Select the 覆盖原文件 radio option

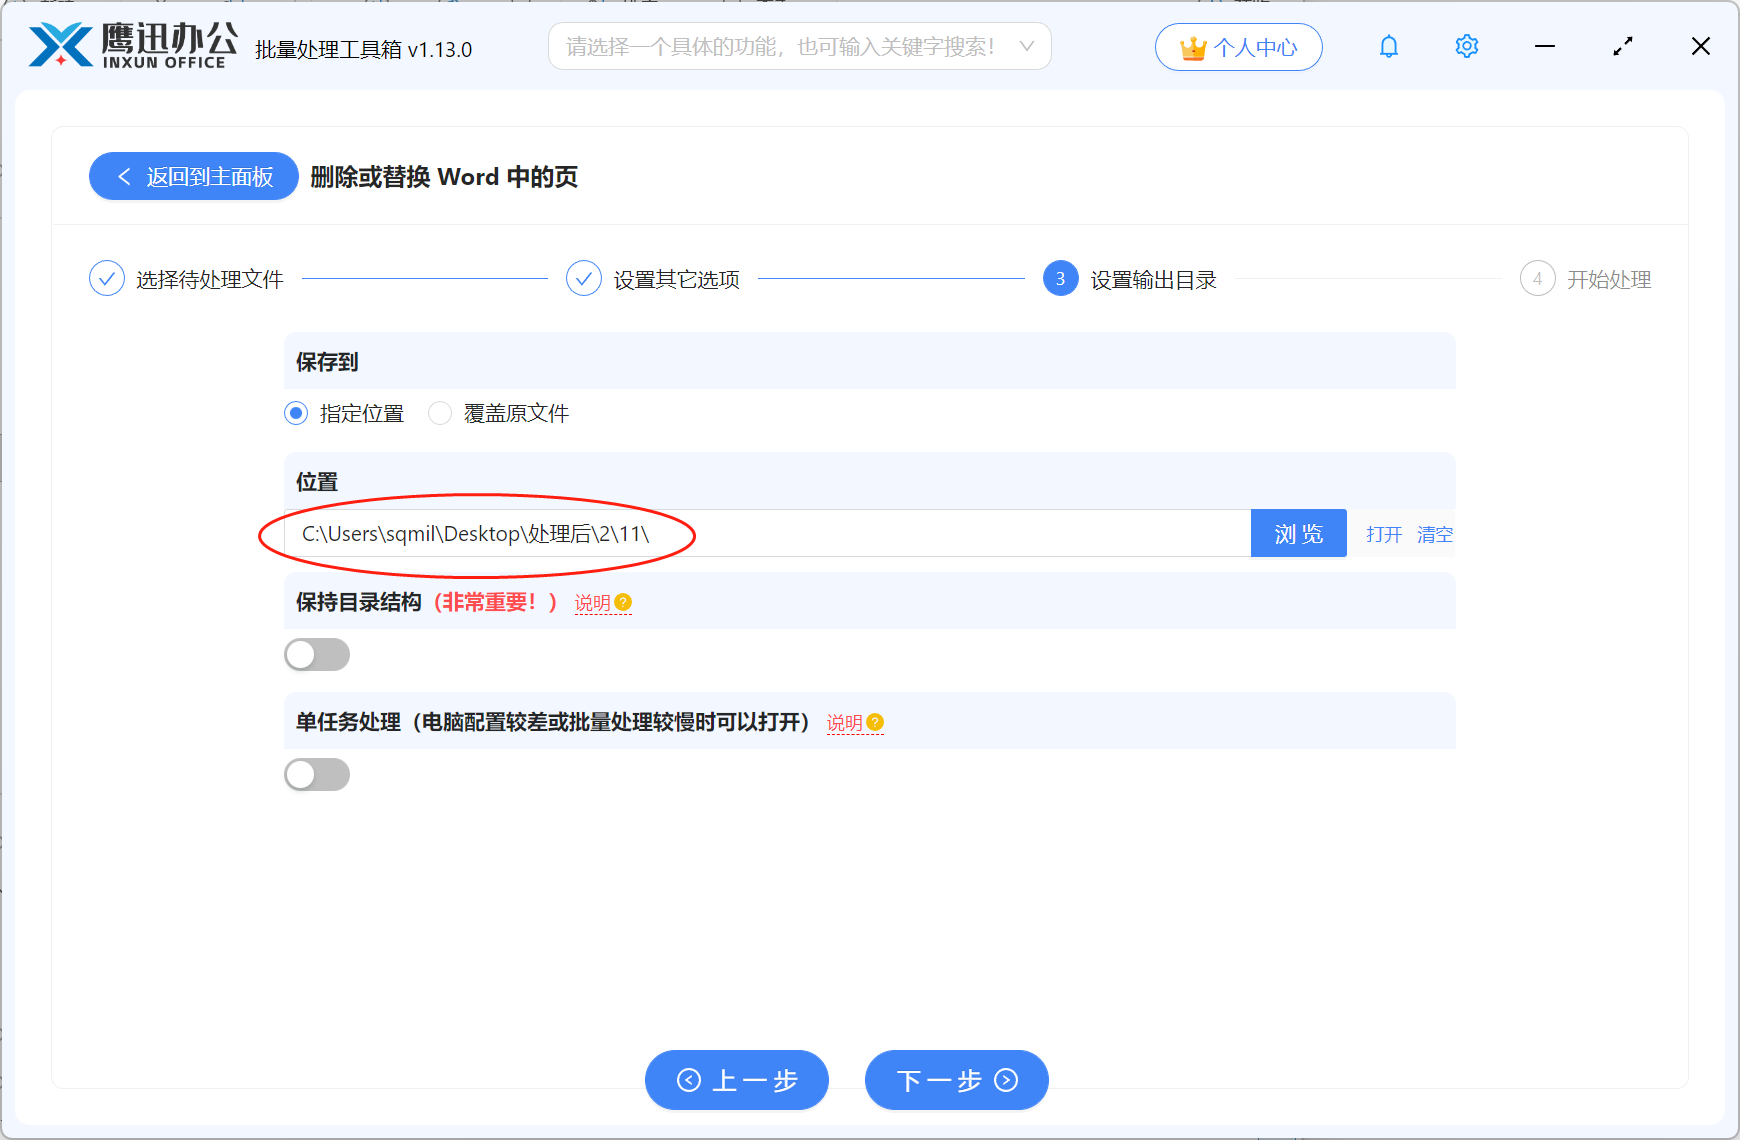click(x=440, y=413)
